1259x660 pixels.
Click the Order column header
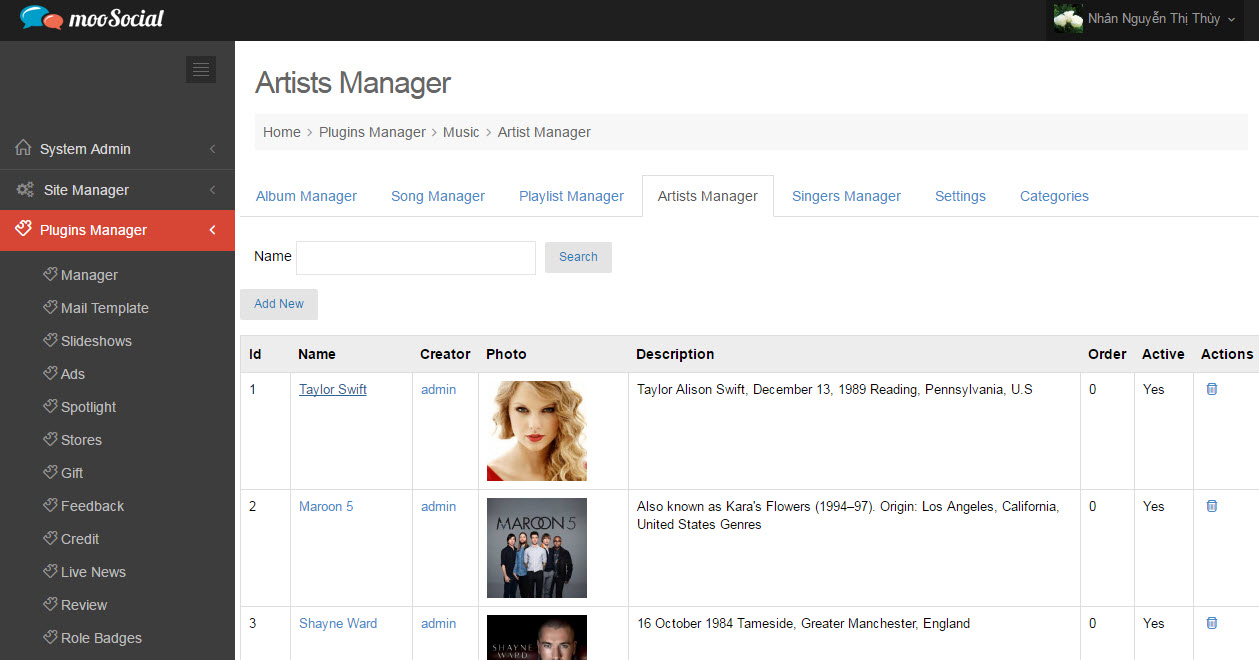click(x=1107, y=354)
